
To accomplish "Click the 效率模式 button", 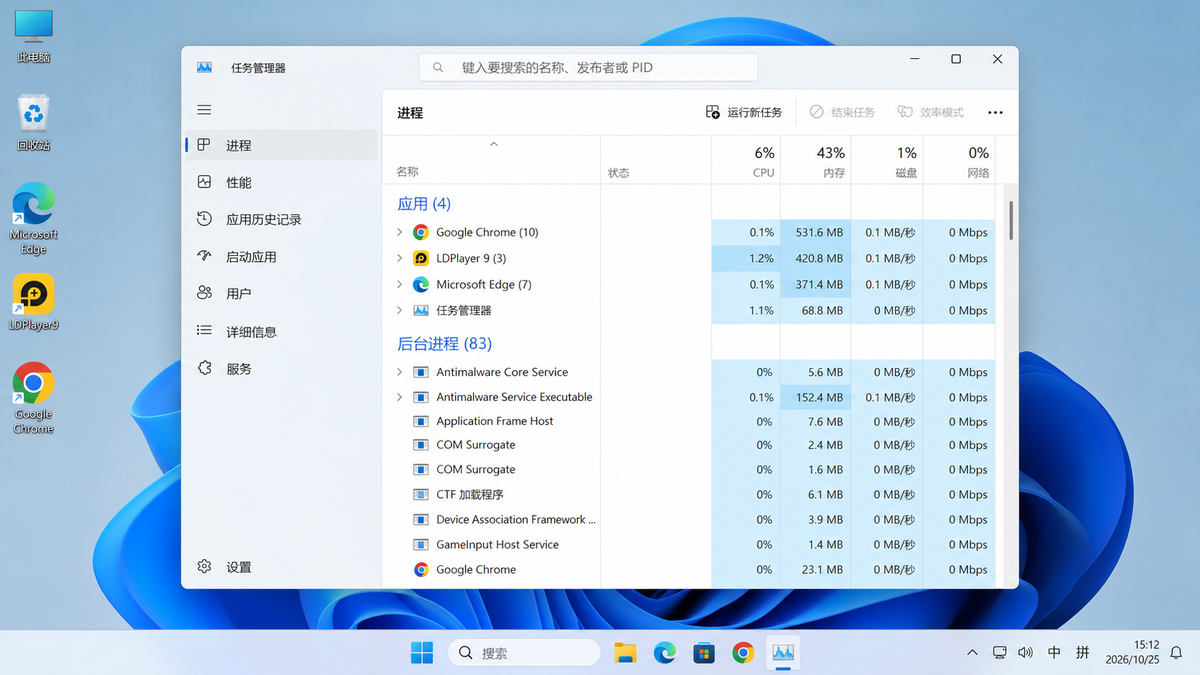I will (x=931, y=113).
